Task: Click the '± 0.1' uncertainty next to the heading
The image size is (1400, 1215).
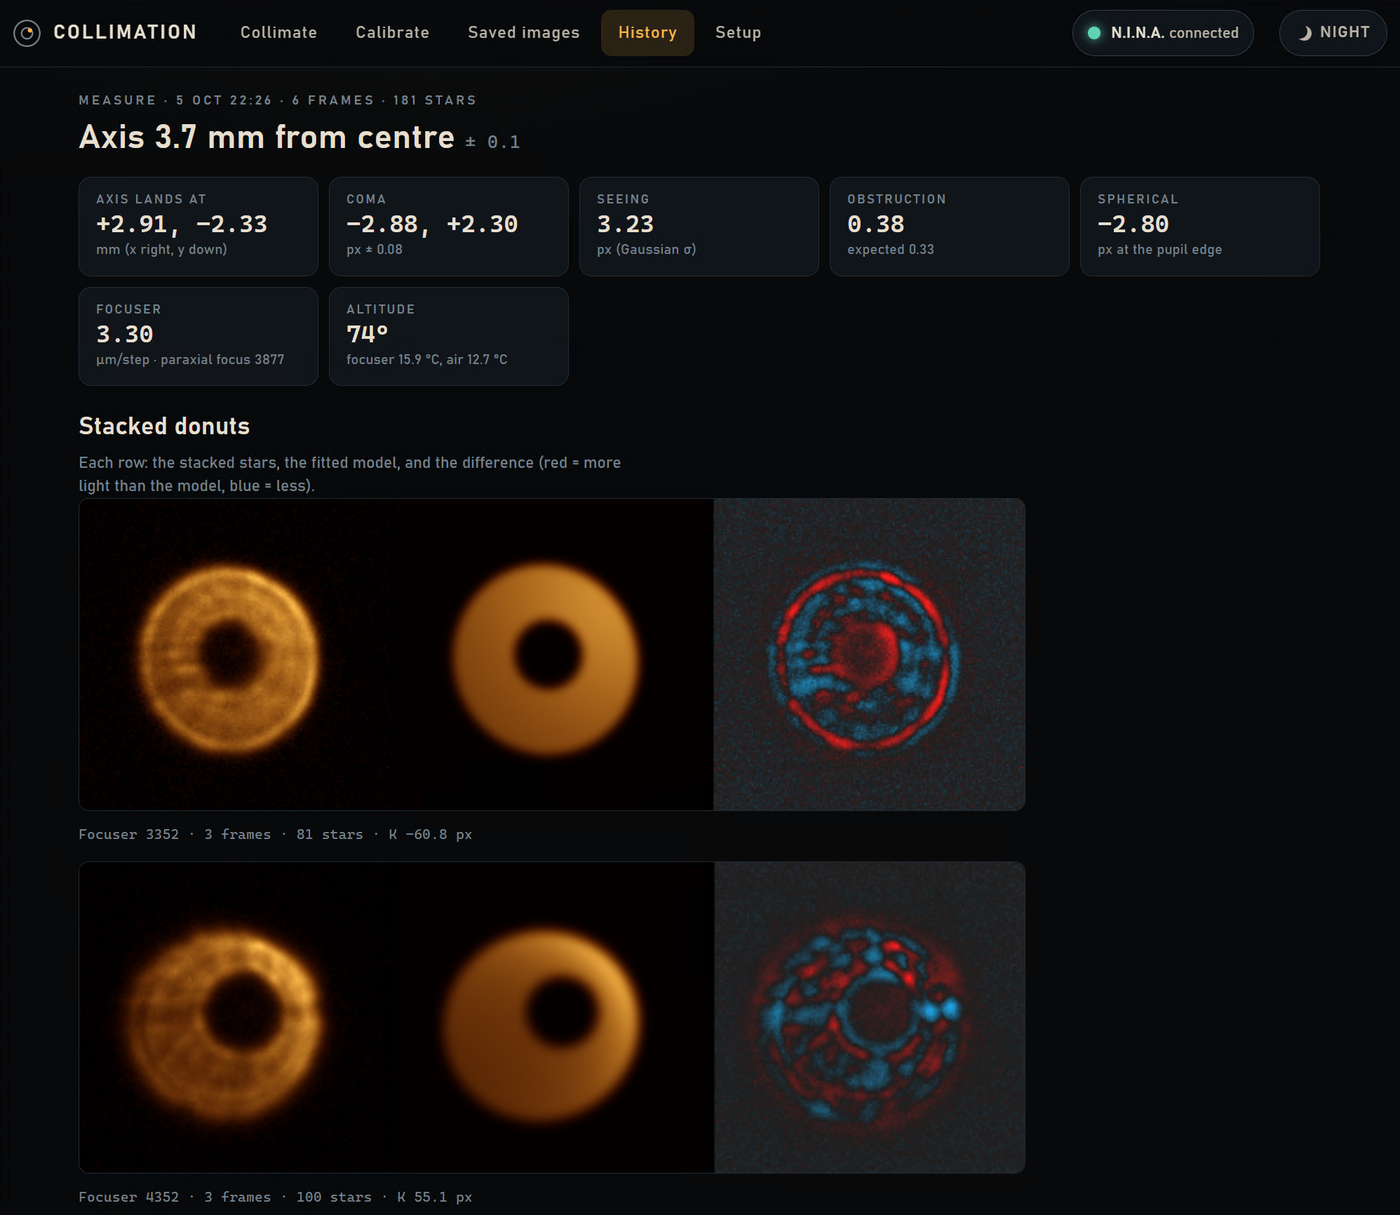Action: click(x=493, y=142)
